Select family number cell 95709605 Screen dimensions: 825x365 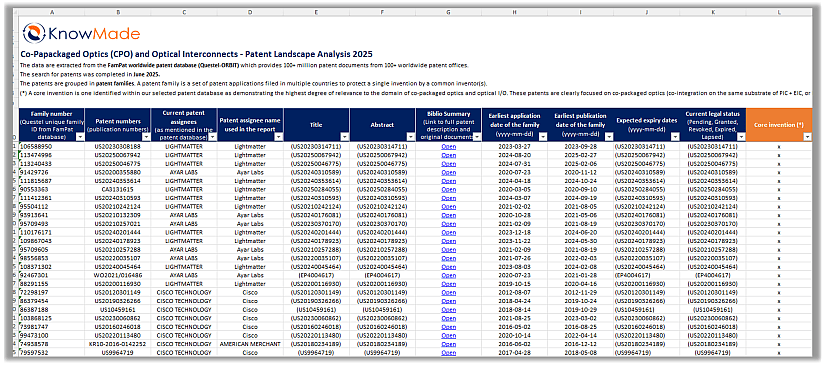click(x=51, y=249)
